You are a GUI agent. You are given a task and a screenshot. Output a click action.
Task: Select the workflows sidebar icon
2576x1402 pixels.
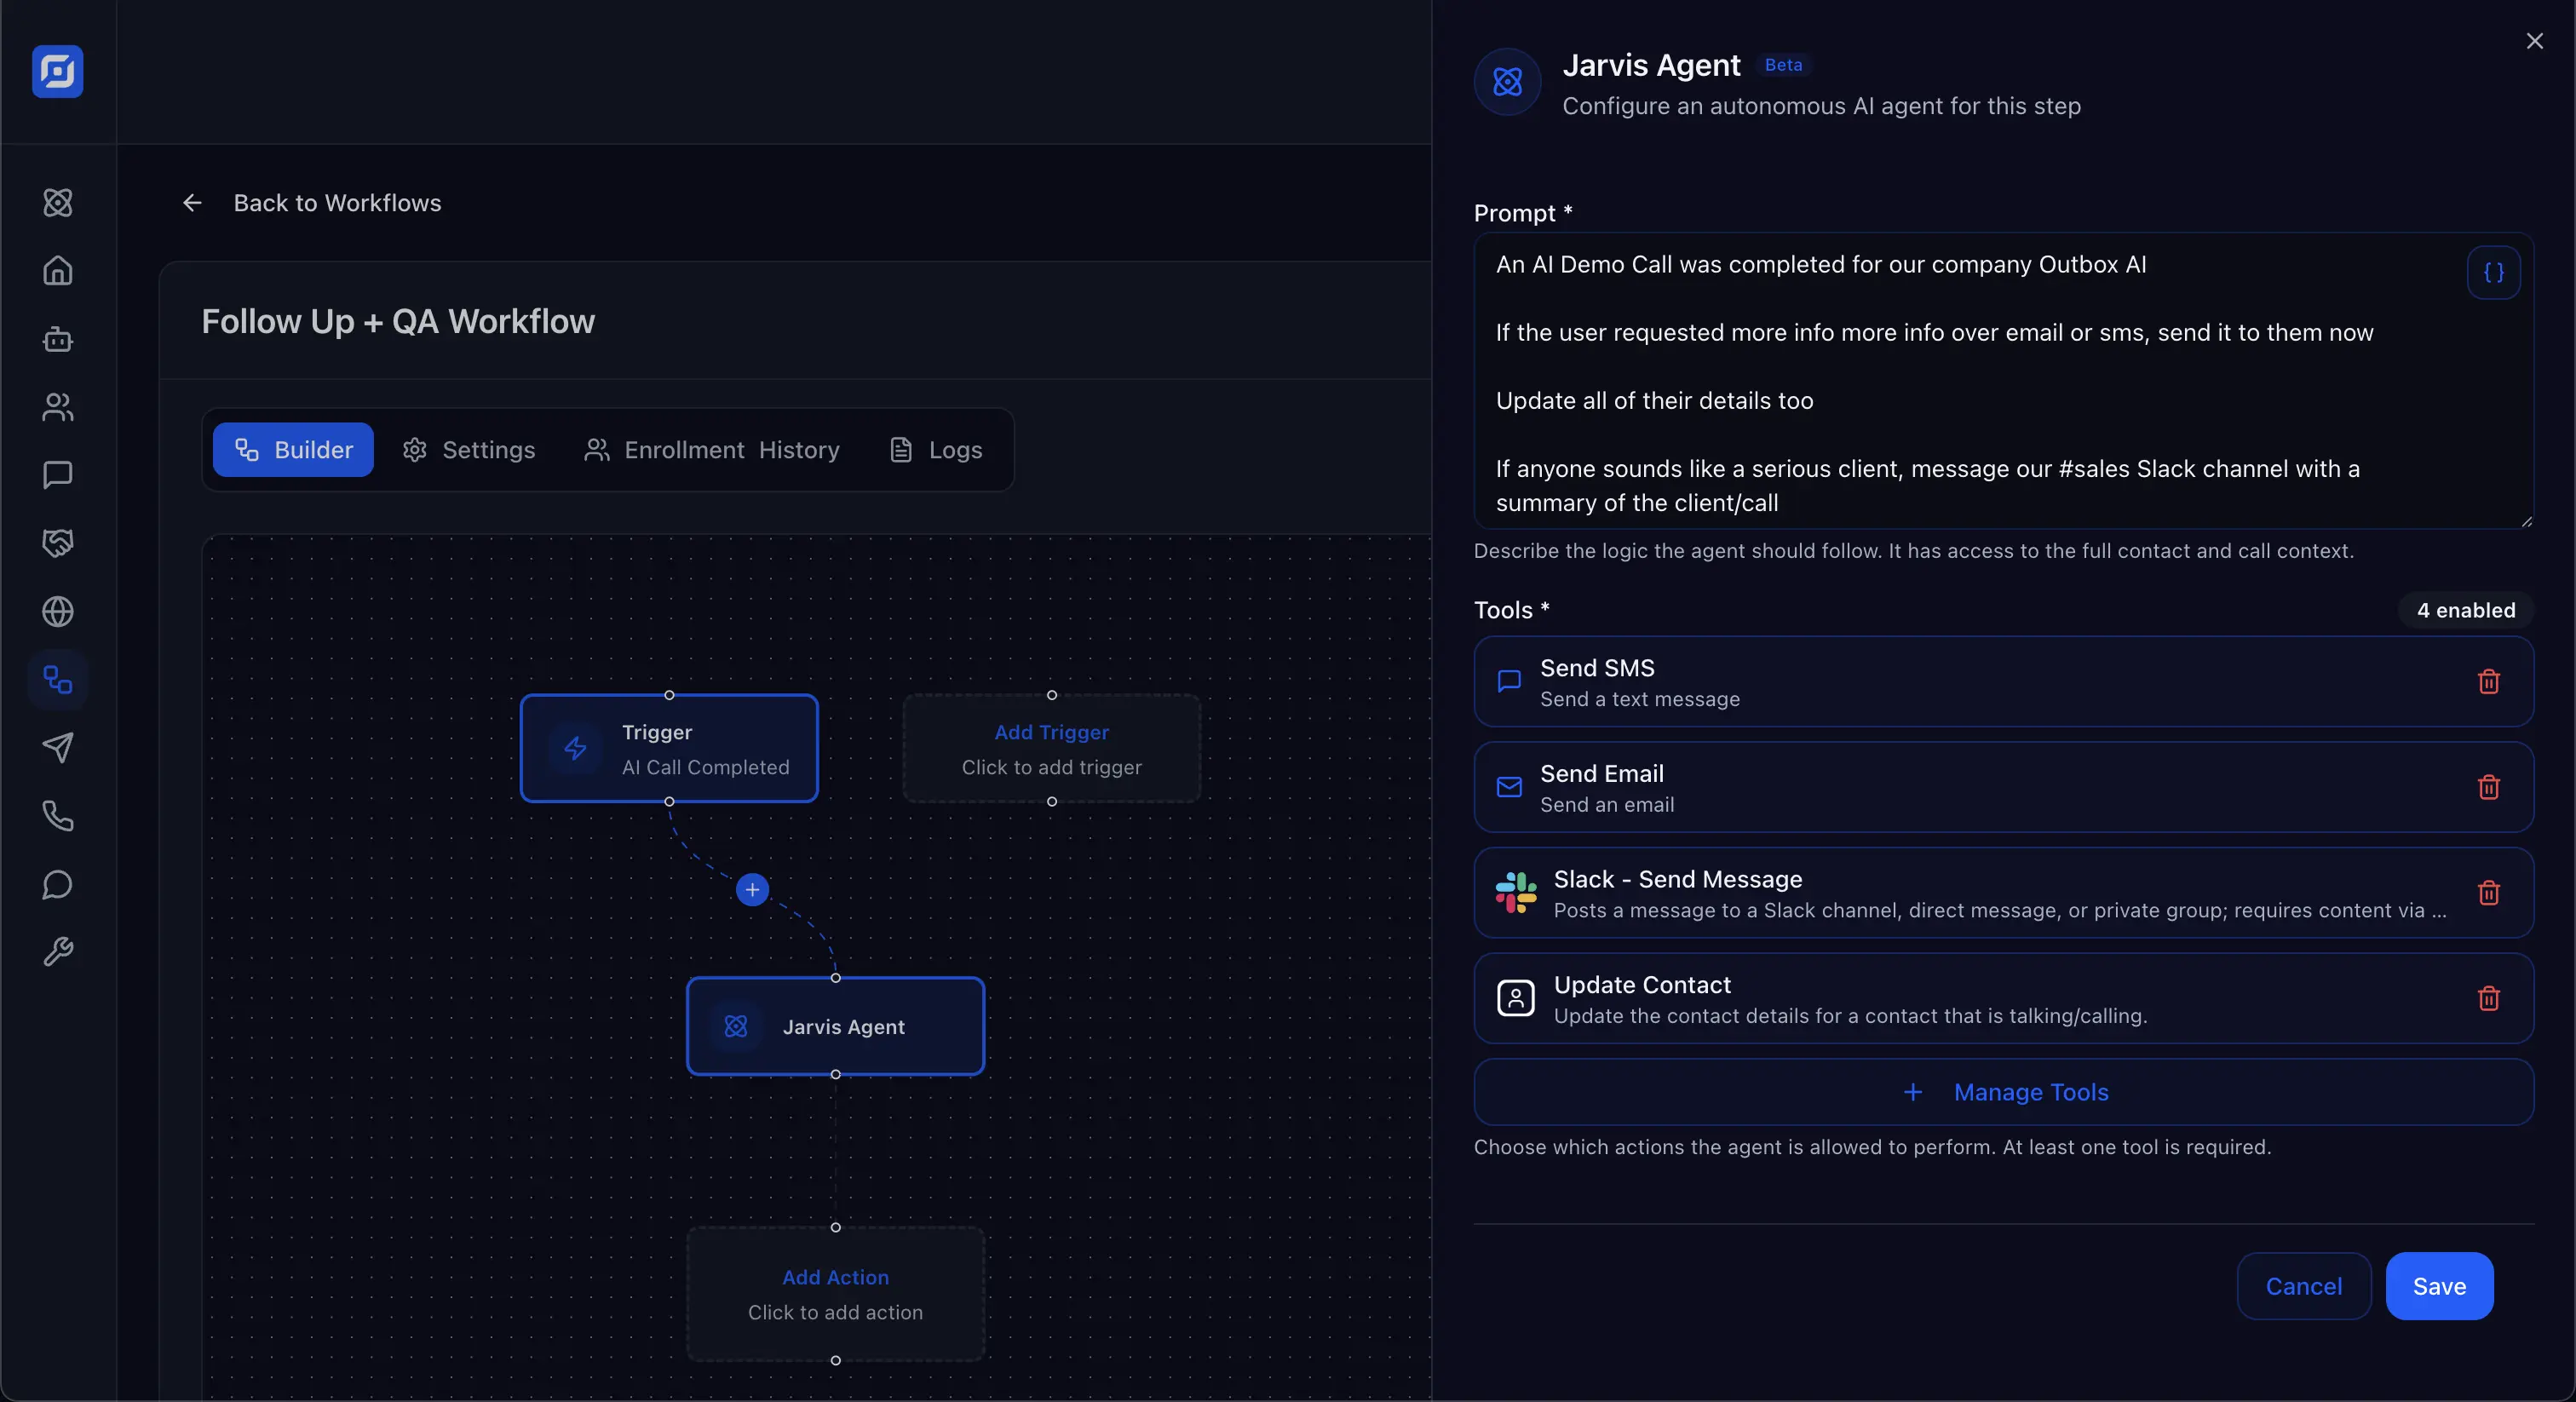pos(58,680)
